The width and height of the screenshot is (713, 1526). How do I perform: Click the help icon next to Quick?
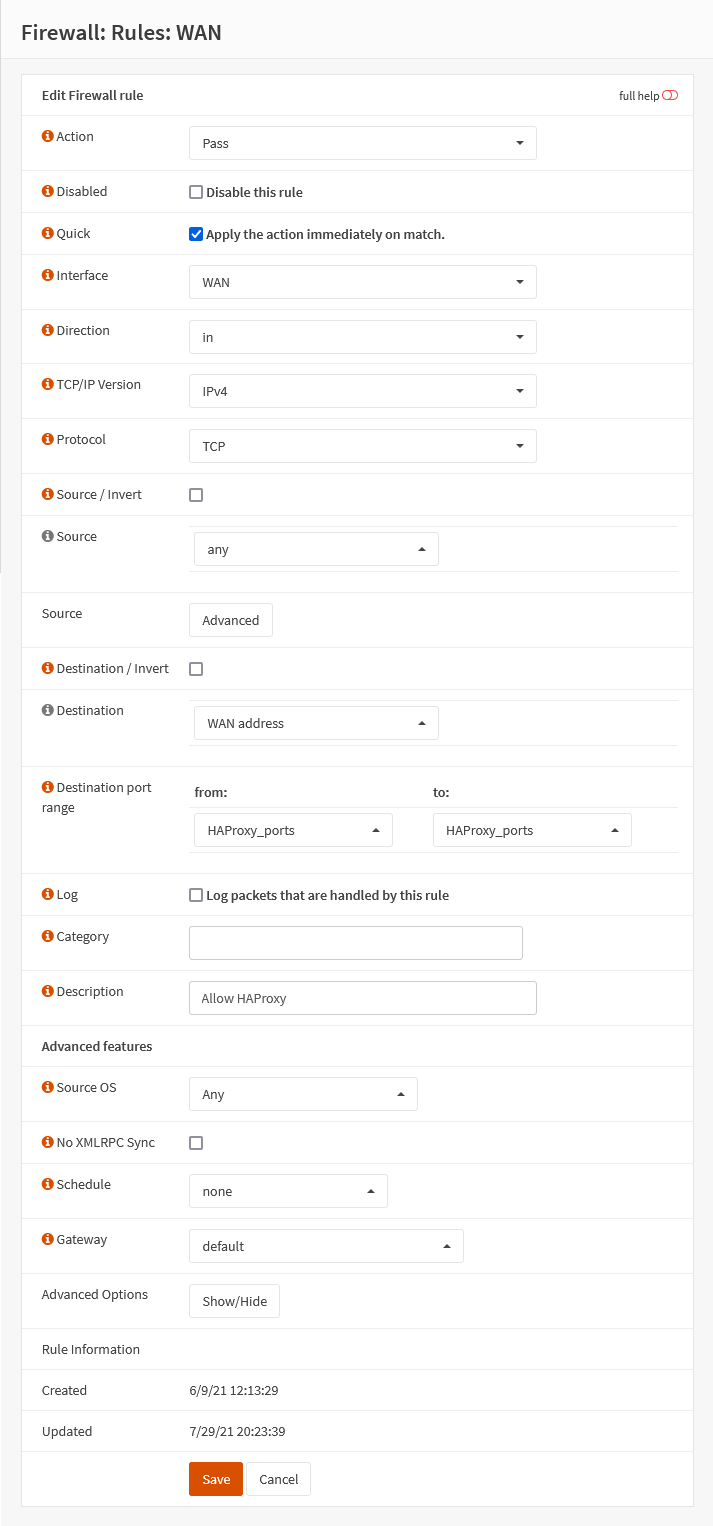tap(47, 233)
